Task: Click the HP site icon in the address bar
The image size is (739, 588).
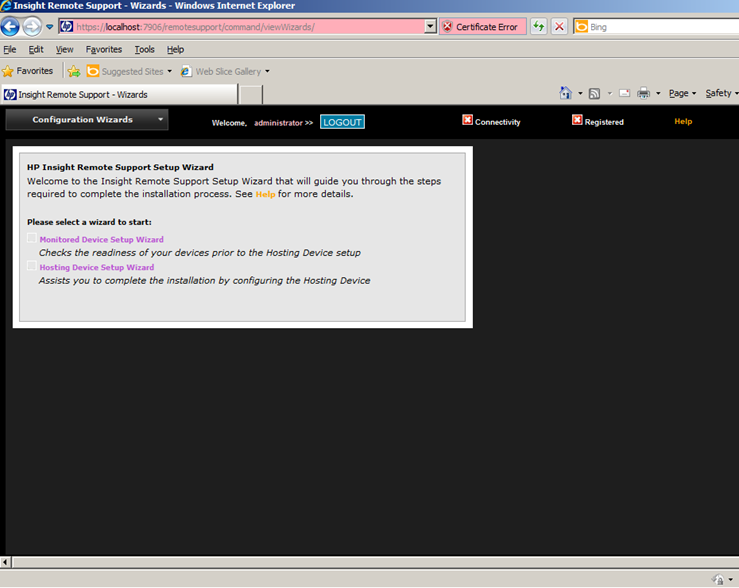Action: coord(66,26)
